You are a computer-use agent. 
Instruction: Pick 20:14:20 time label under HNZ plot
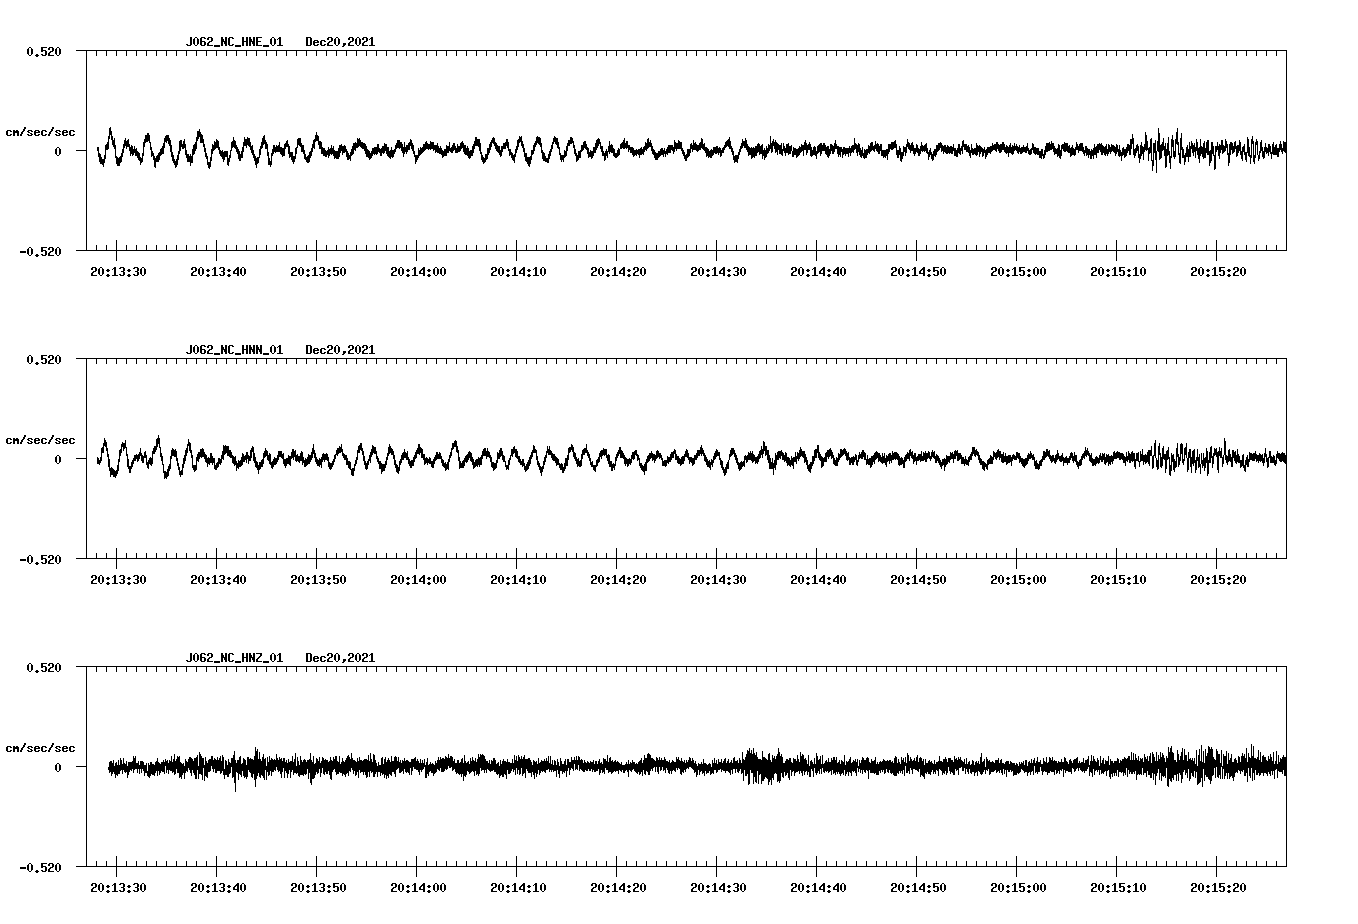click(x=618, y=887)
